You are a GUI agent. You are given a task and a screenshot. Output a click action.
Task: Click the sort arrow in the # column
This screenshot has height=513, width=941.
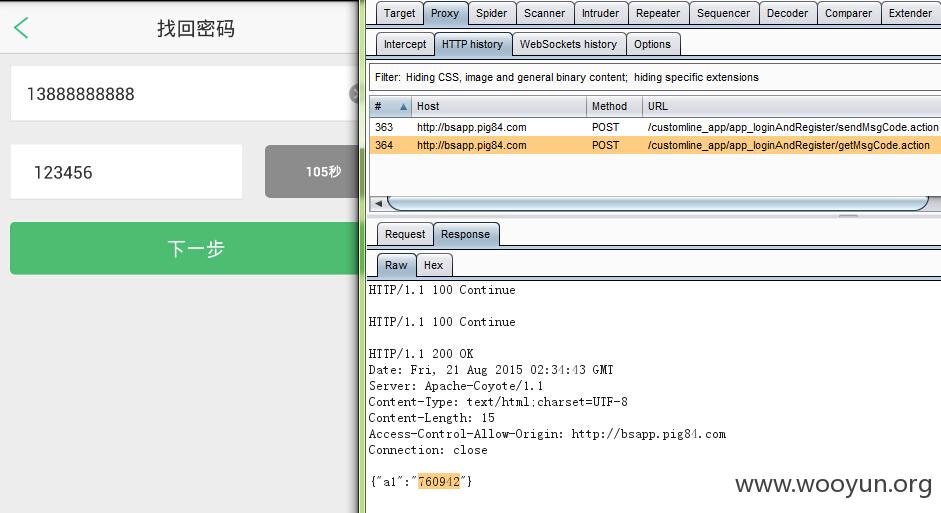click(x=403, y=107)
